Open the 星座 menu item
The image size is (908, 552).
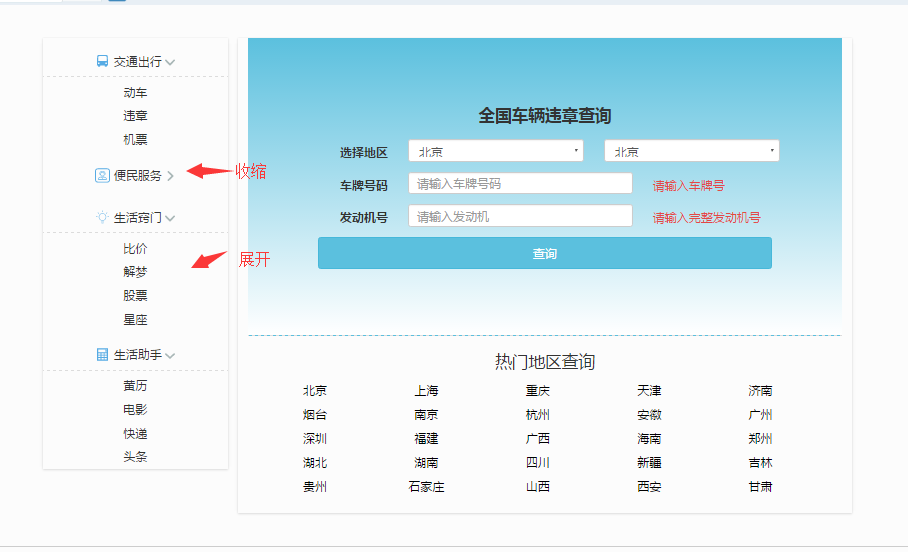point(136,320)
